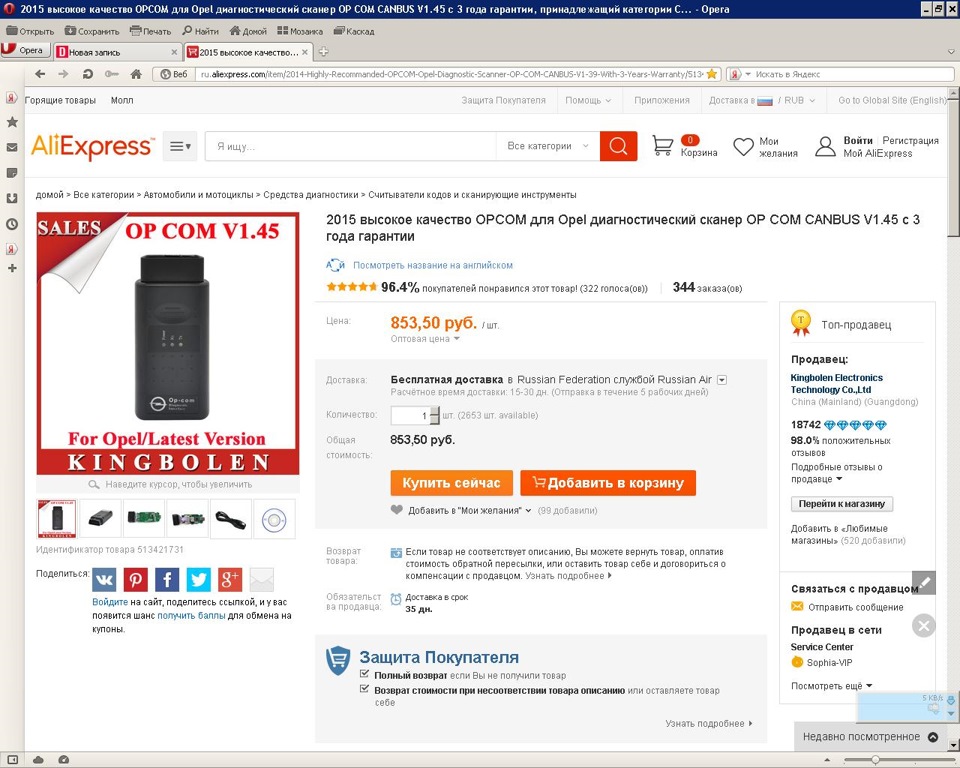Open bookmarks star in Opera sidebar
This screenshot has width=960, height=768.
coord(12,122)
